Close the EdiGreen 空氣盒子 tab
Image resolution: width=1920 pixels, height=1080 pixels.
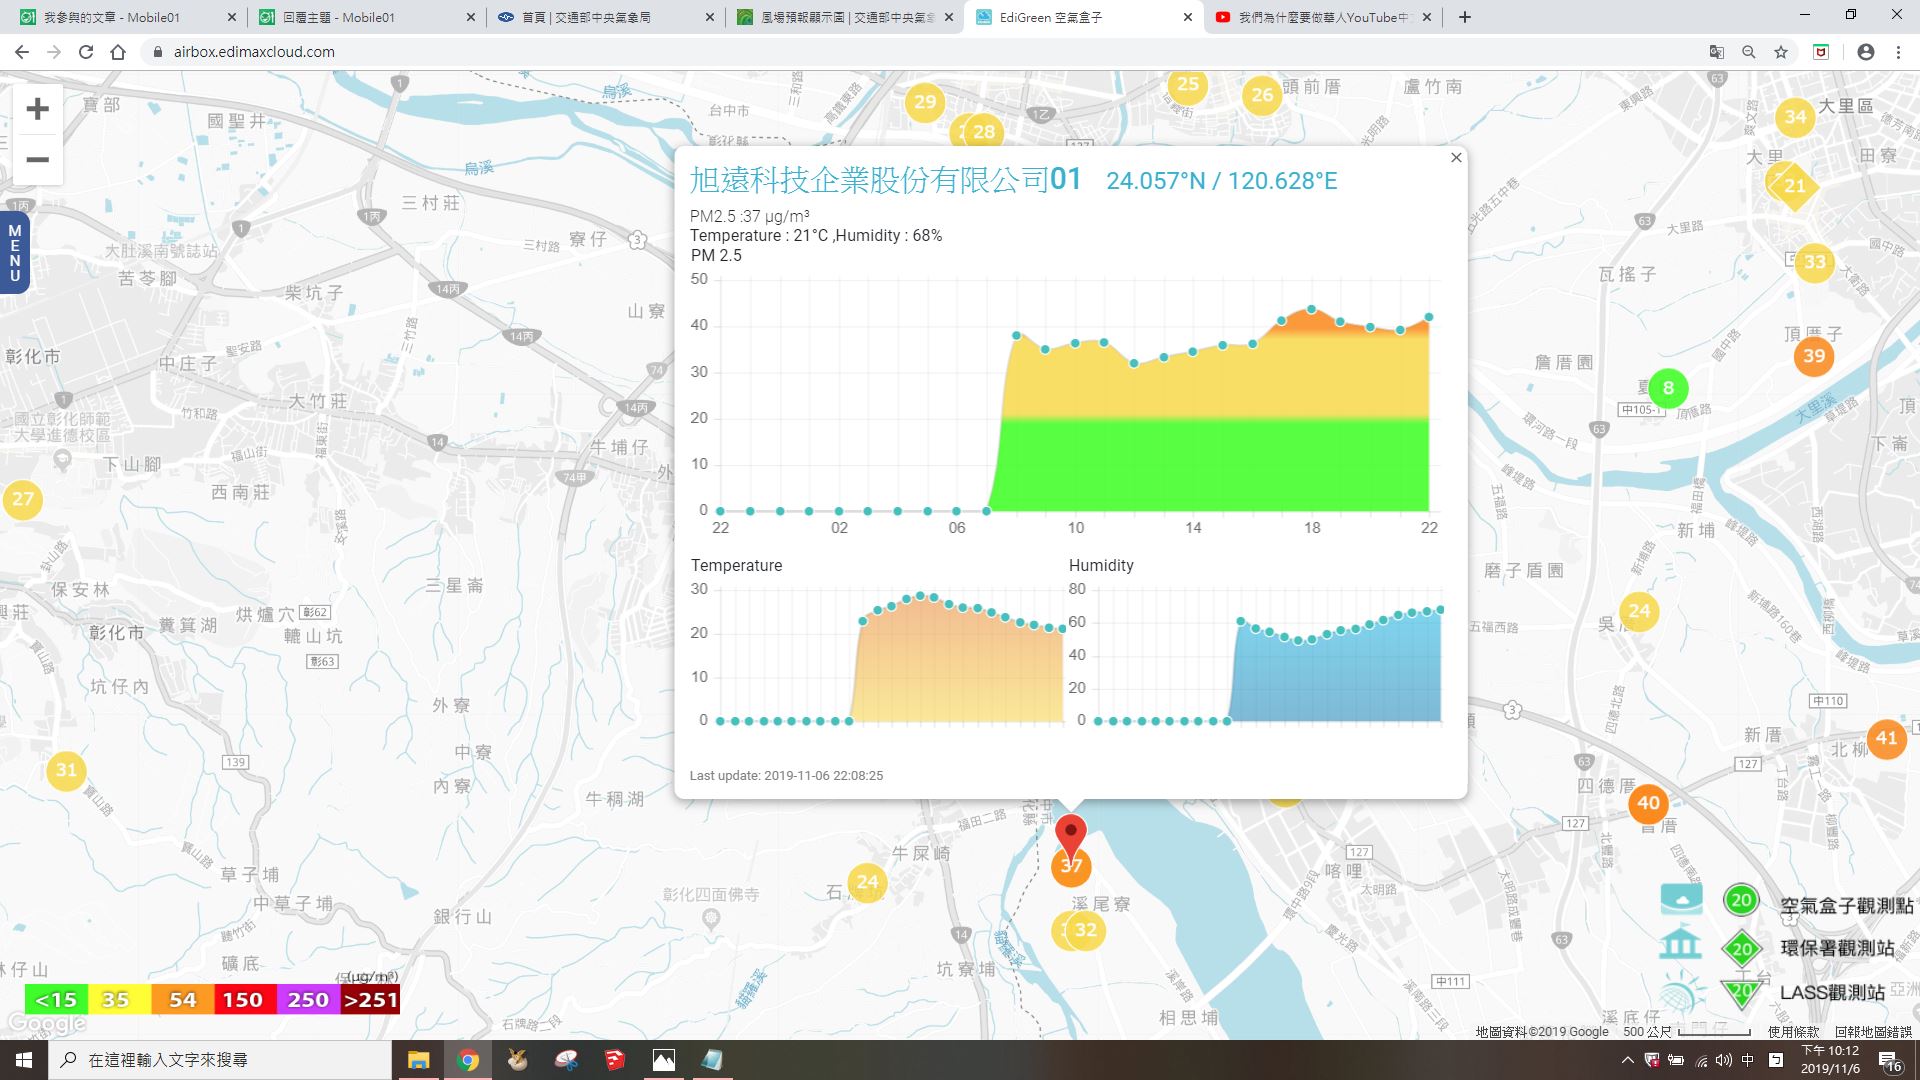[1187, 17]
